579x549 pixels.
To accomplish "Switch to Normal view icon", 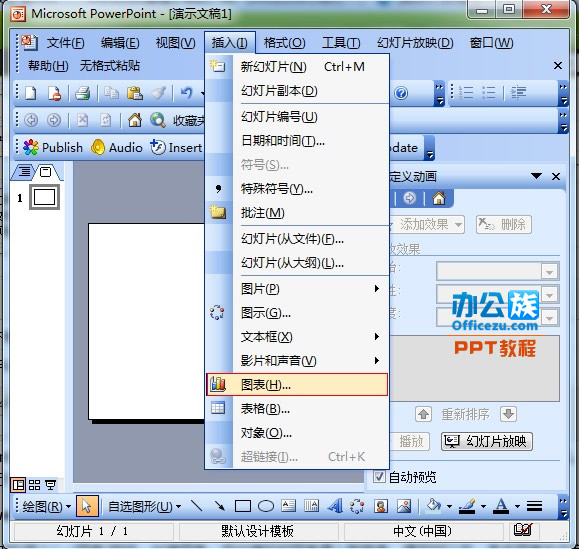I will 18,485.
